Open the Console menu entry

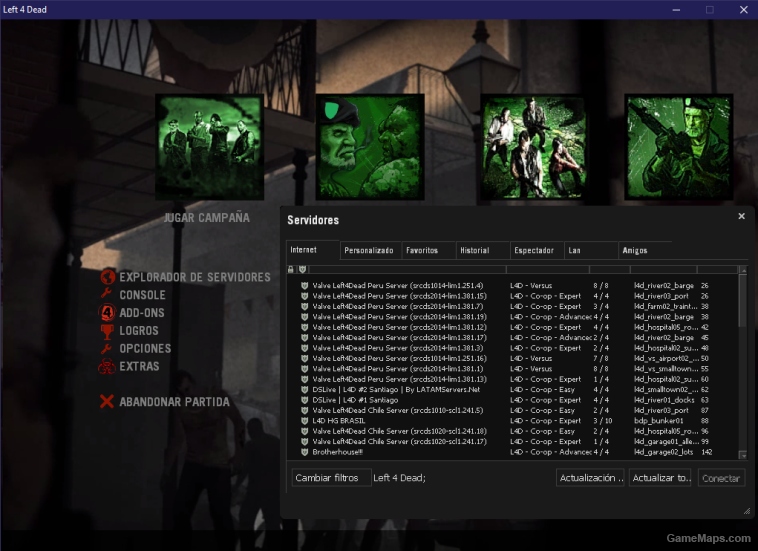click(142, 295)
